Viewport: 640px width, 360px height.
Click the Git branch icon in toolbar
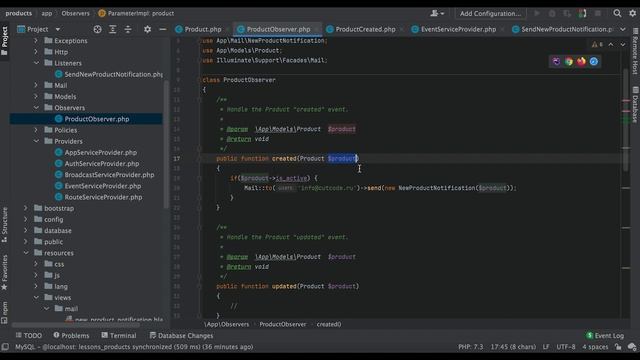pos(582,13)
